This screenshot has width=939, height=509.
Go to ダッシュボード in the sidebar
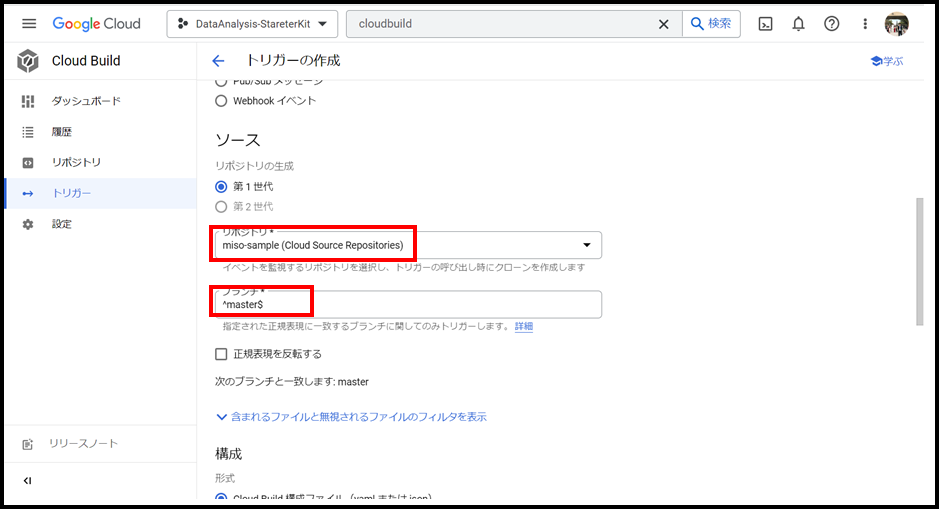click(86, 101)
